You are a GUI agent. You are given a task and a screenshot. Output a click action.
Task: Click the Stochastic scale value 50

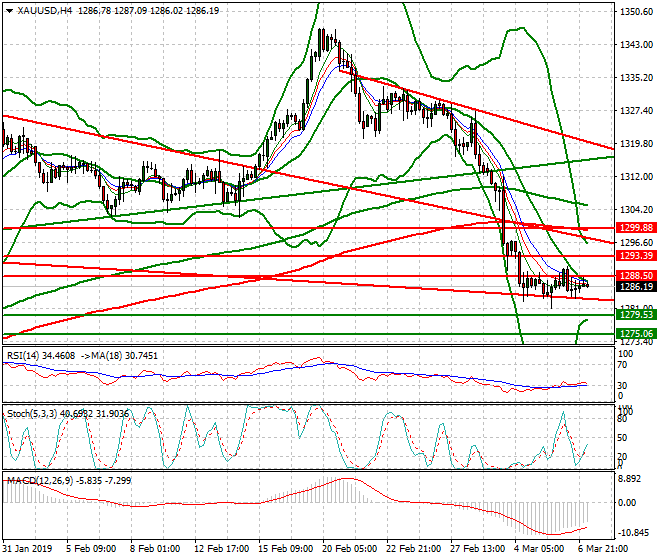click(x=623, y=438)
